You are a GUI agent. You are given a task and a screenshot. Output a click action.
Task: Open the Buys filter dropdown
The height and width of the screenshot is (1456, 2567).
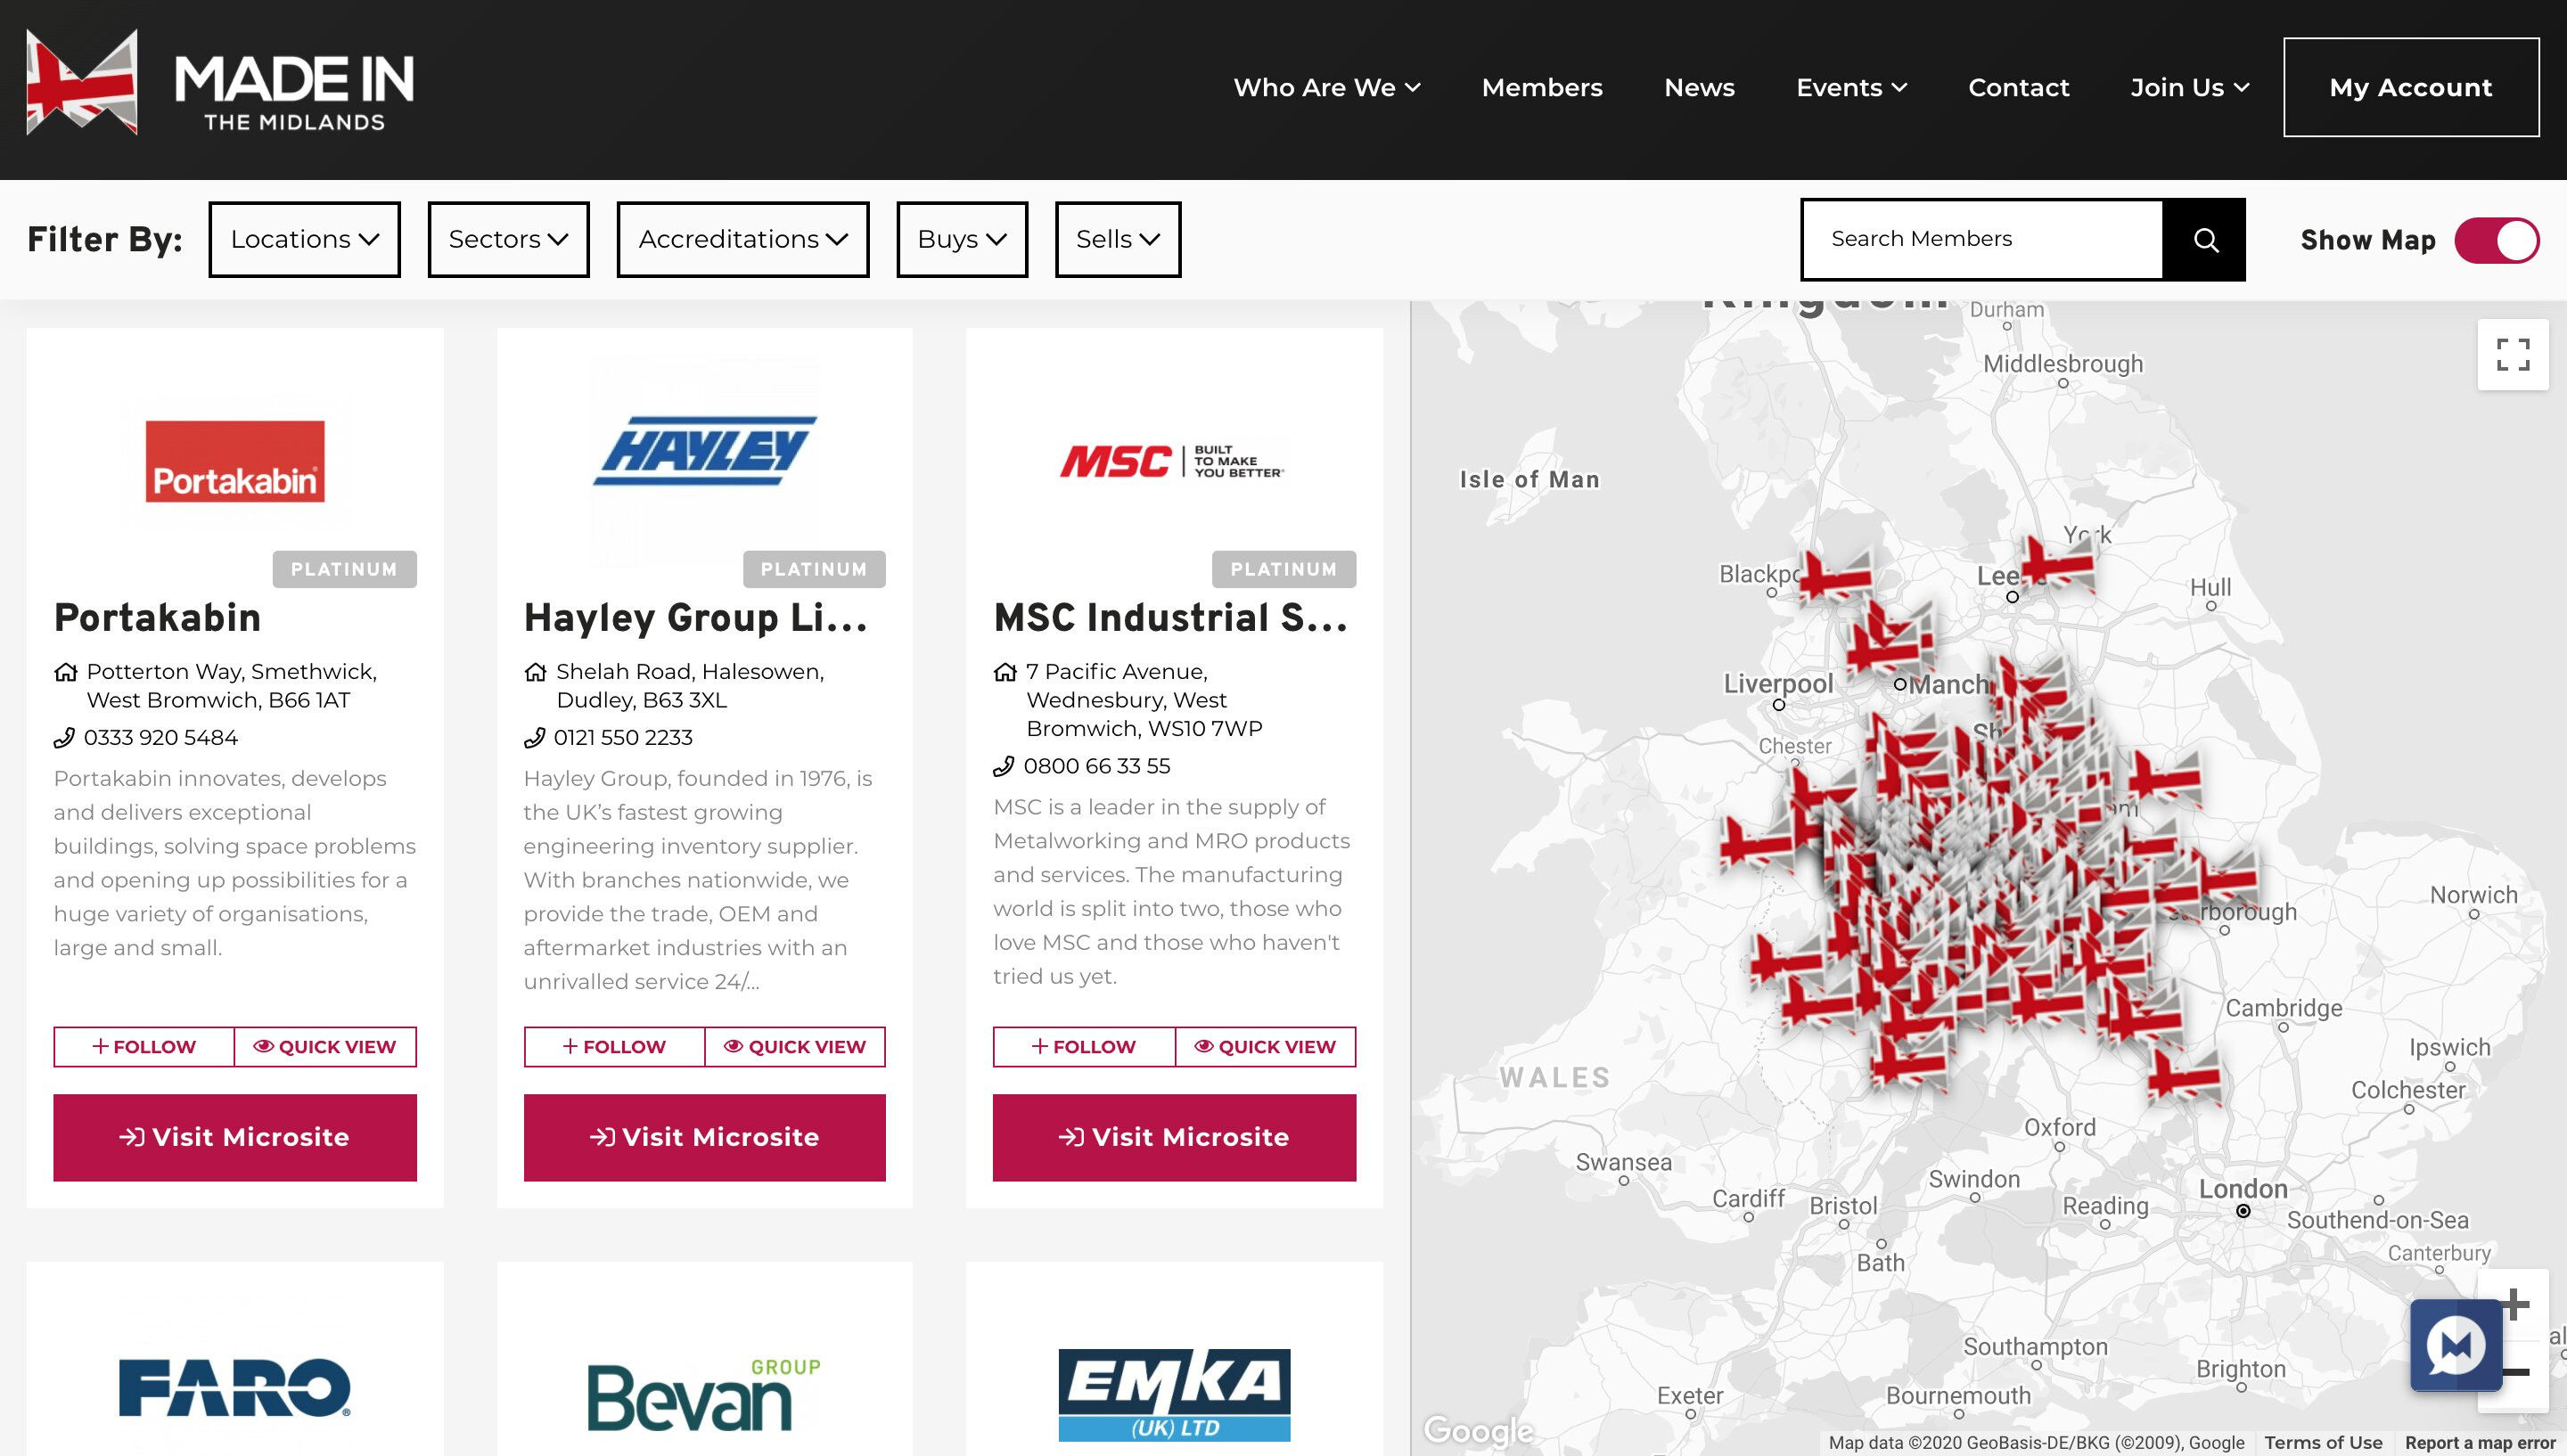point(962,239)
